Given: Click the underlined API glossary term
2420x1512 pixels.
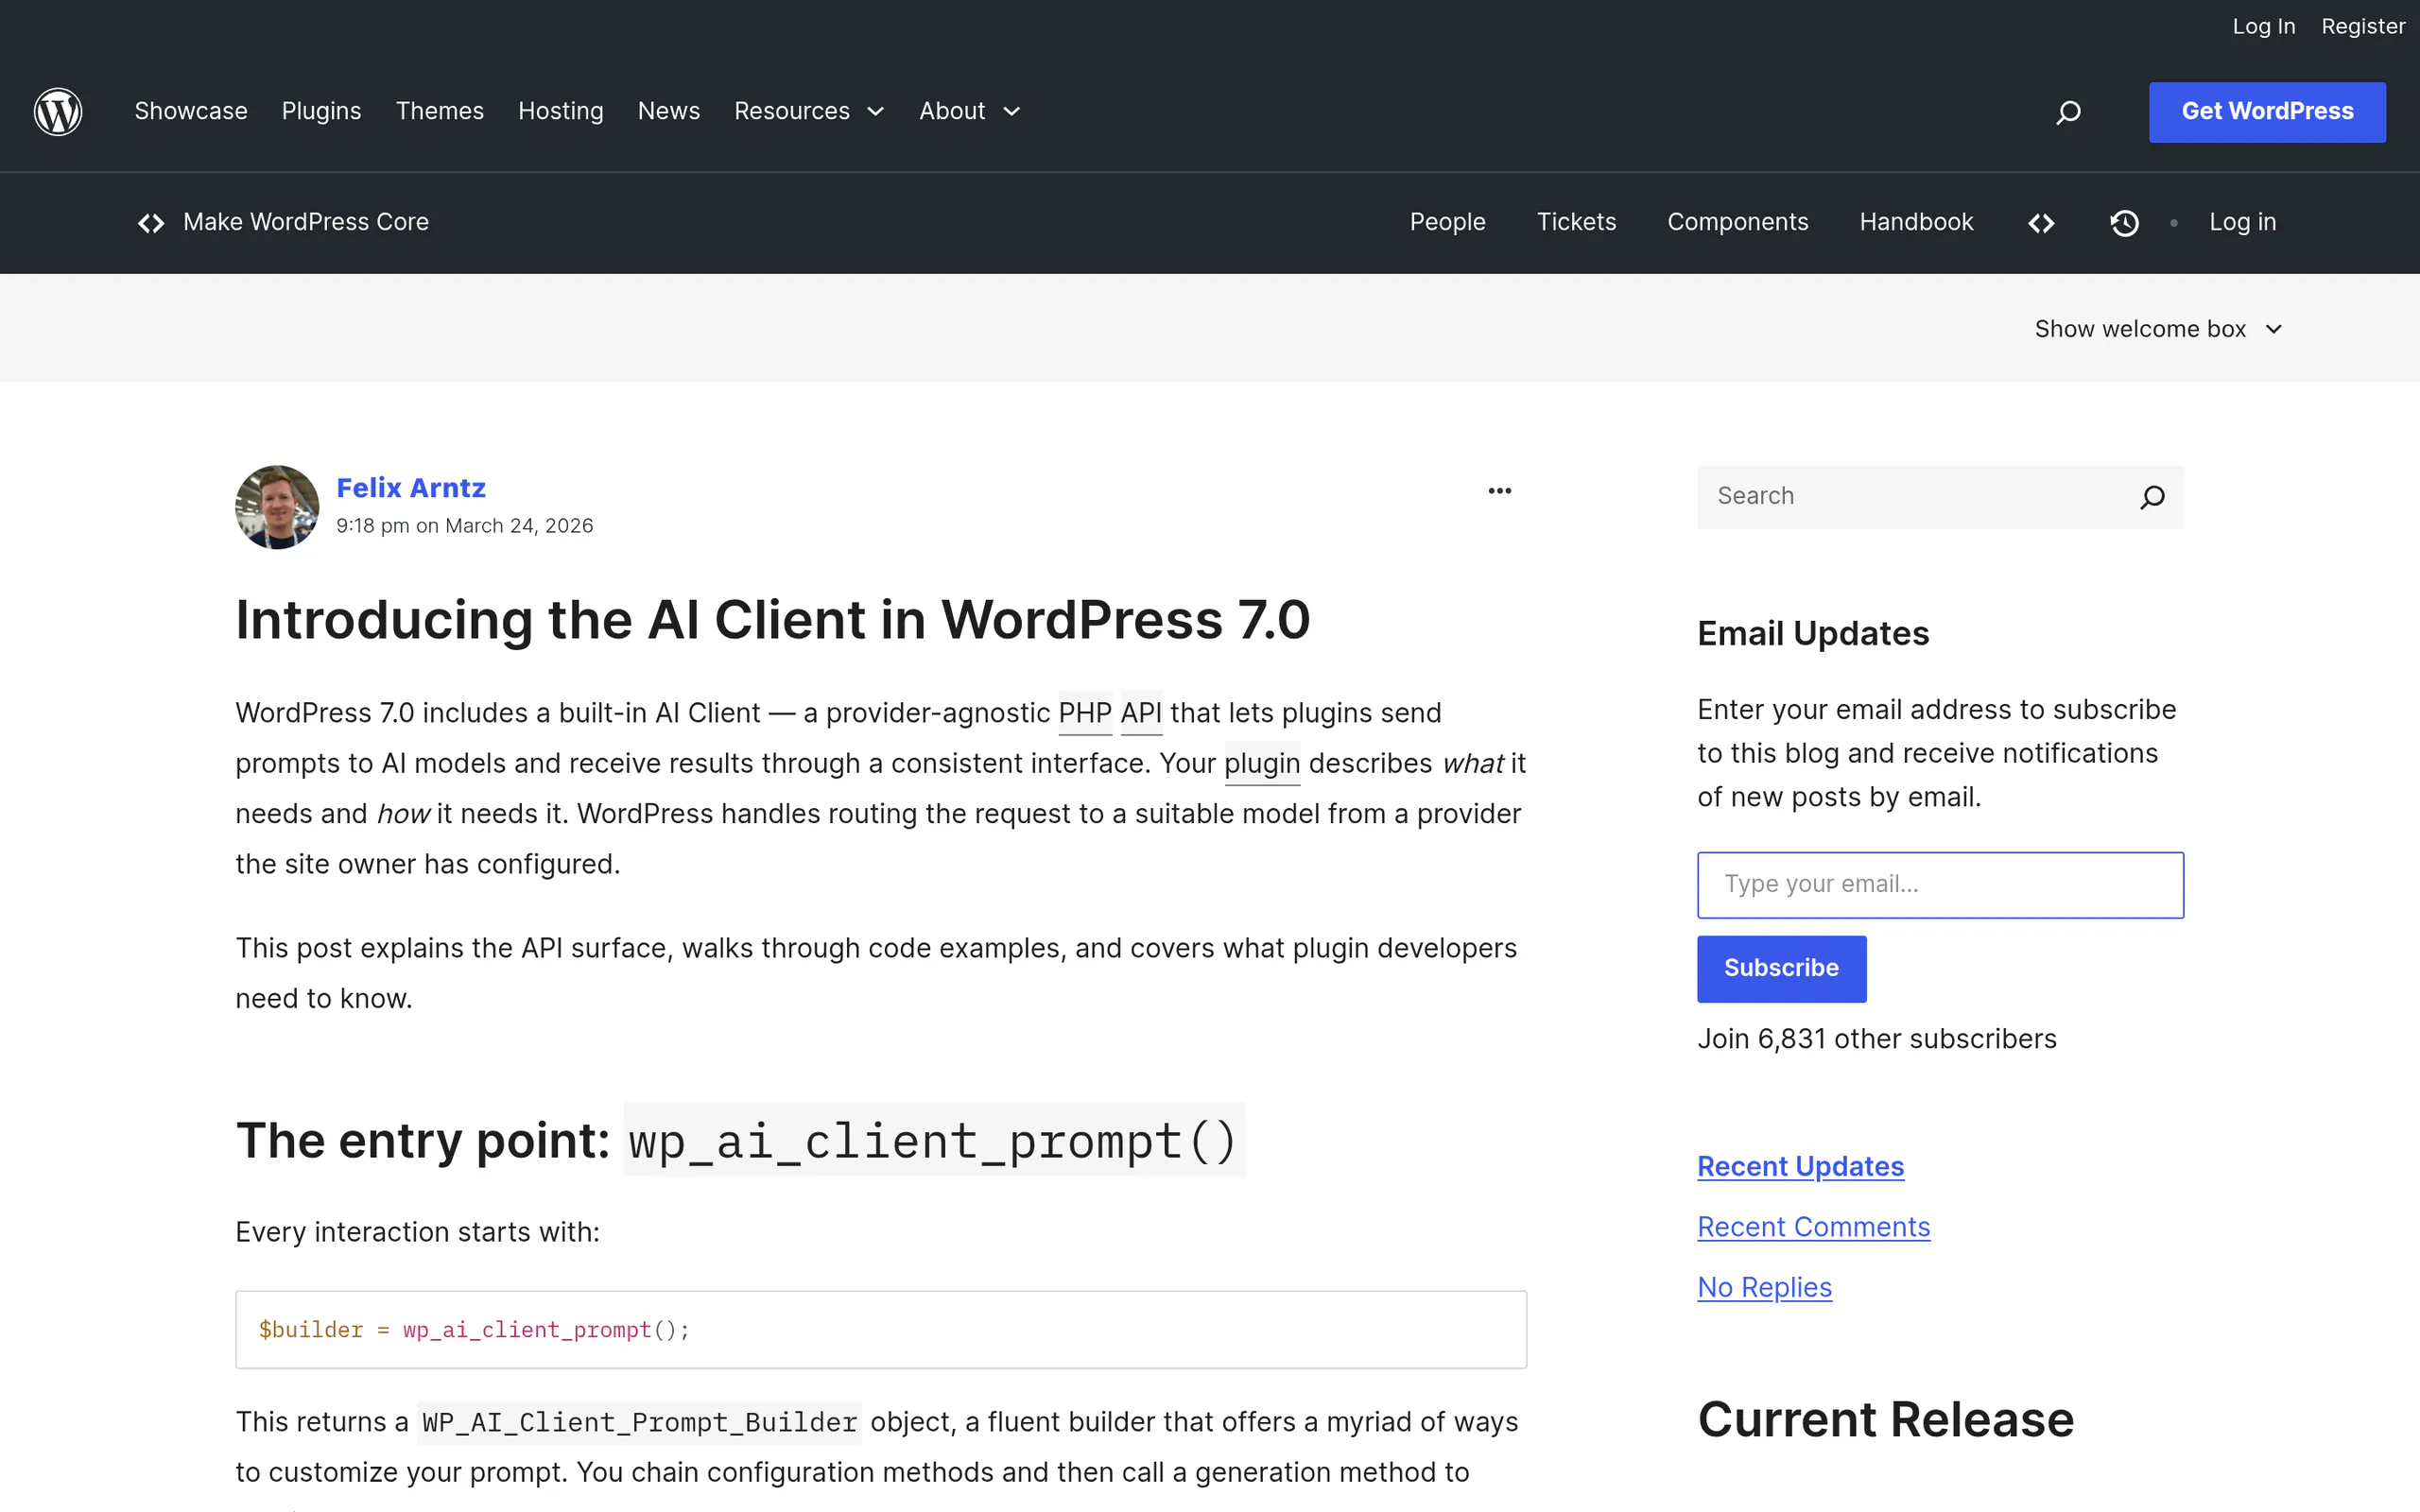Looking at the screenshot, I should pyautogui.click(x=1141, y=713).
